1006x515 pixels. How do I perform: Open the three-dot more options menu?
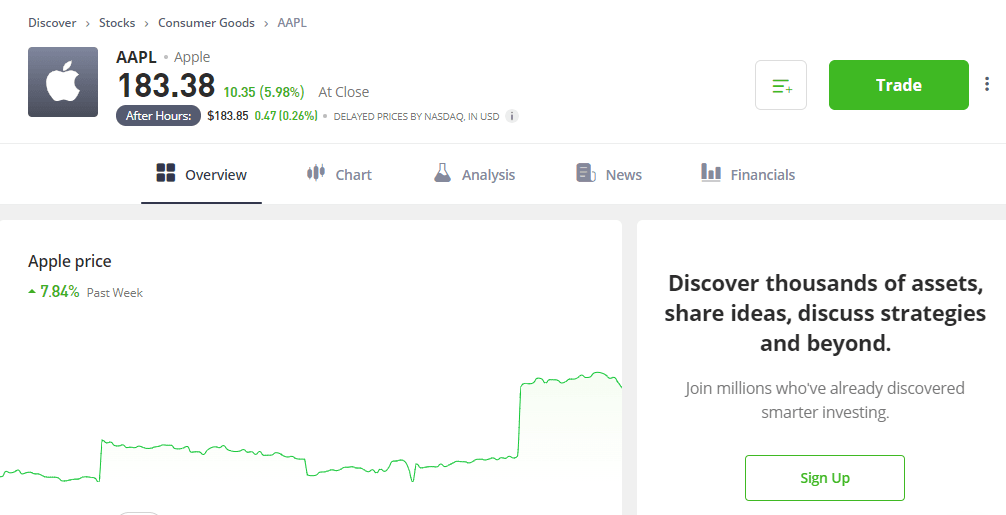[987, 85]
